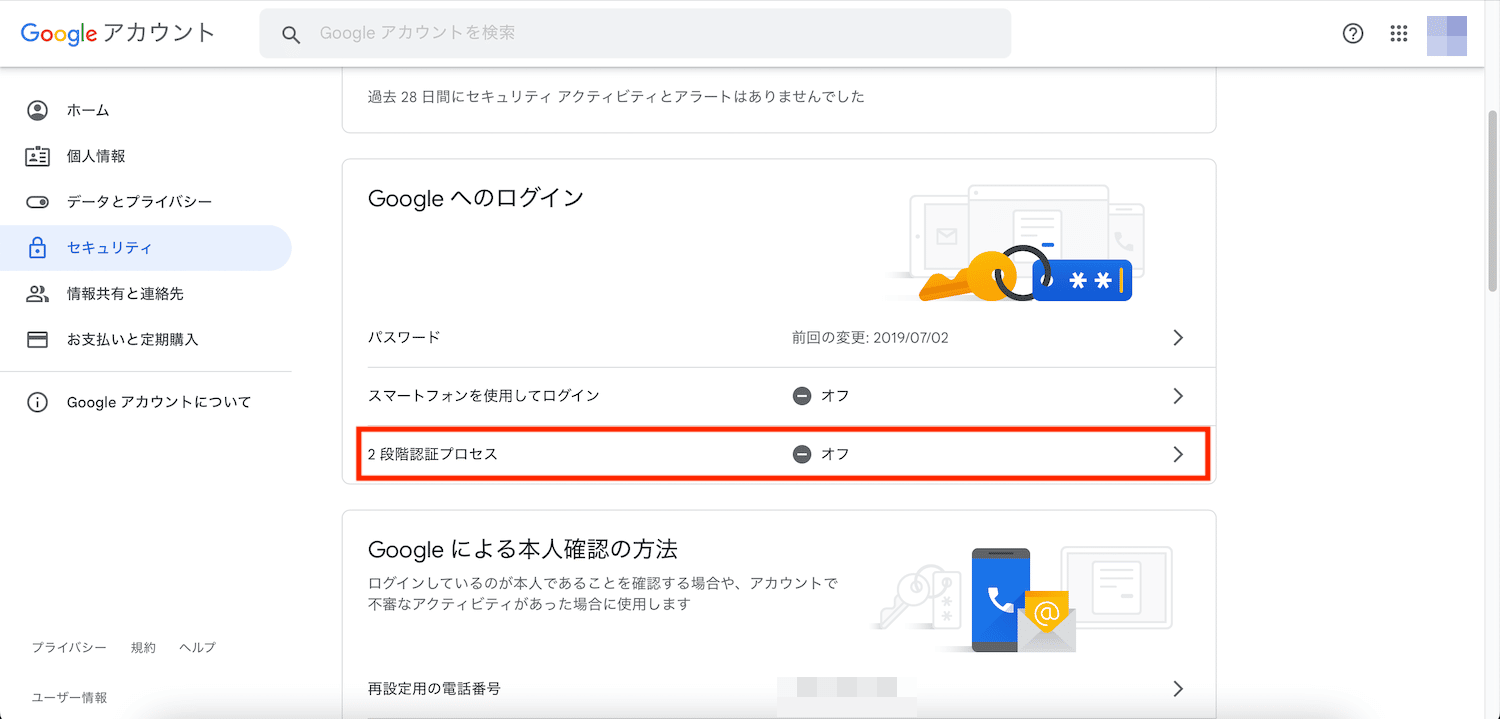Open the プライバシー footer link

pos(68,648)
